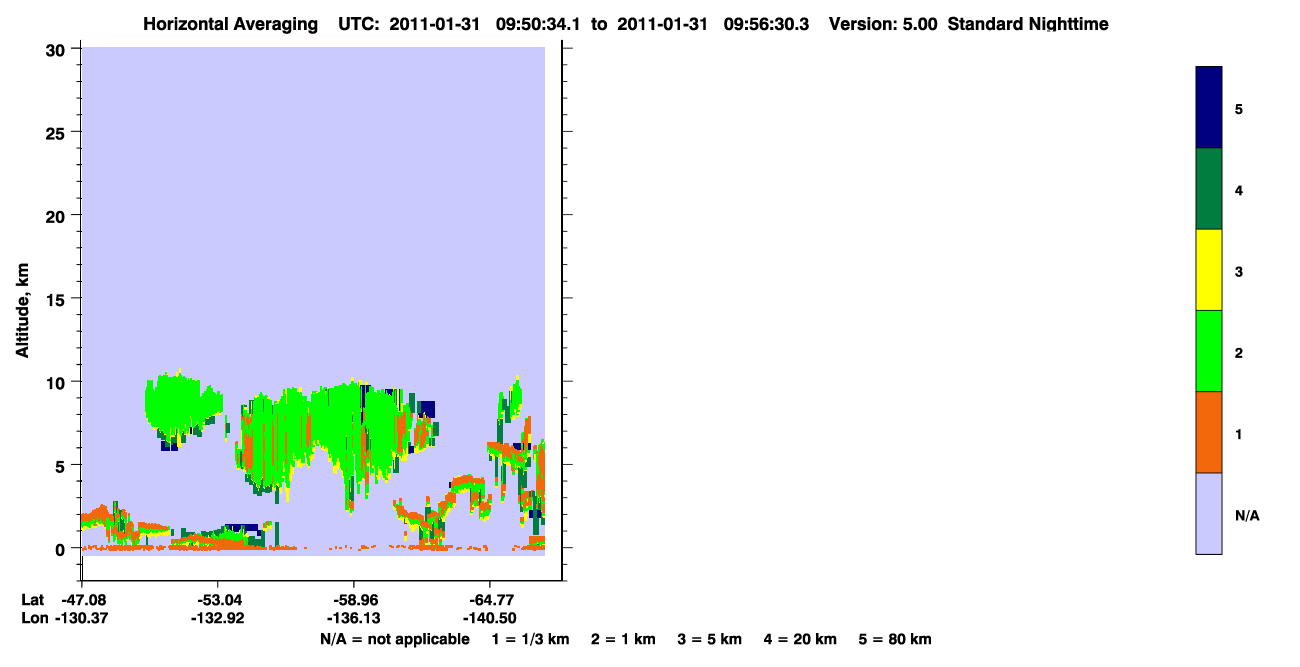Click the colorbar 'N/A' label

point(1247,516)
